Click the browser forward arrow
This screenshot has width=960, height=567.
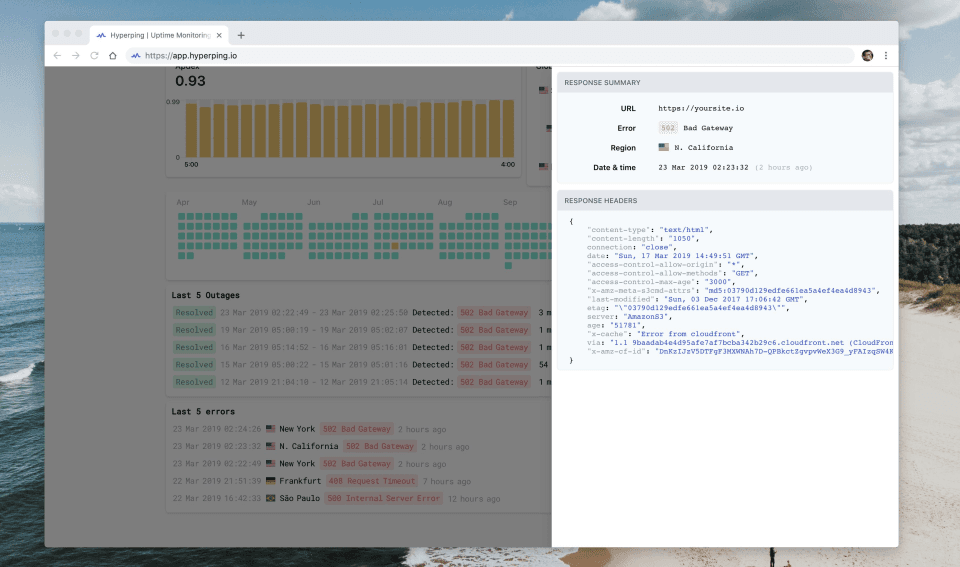coord(75,56)
